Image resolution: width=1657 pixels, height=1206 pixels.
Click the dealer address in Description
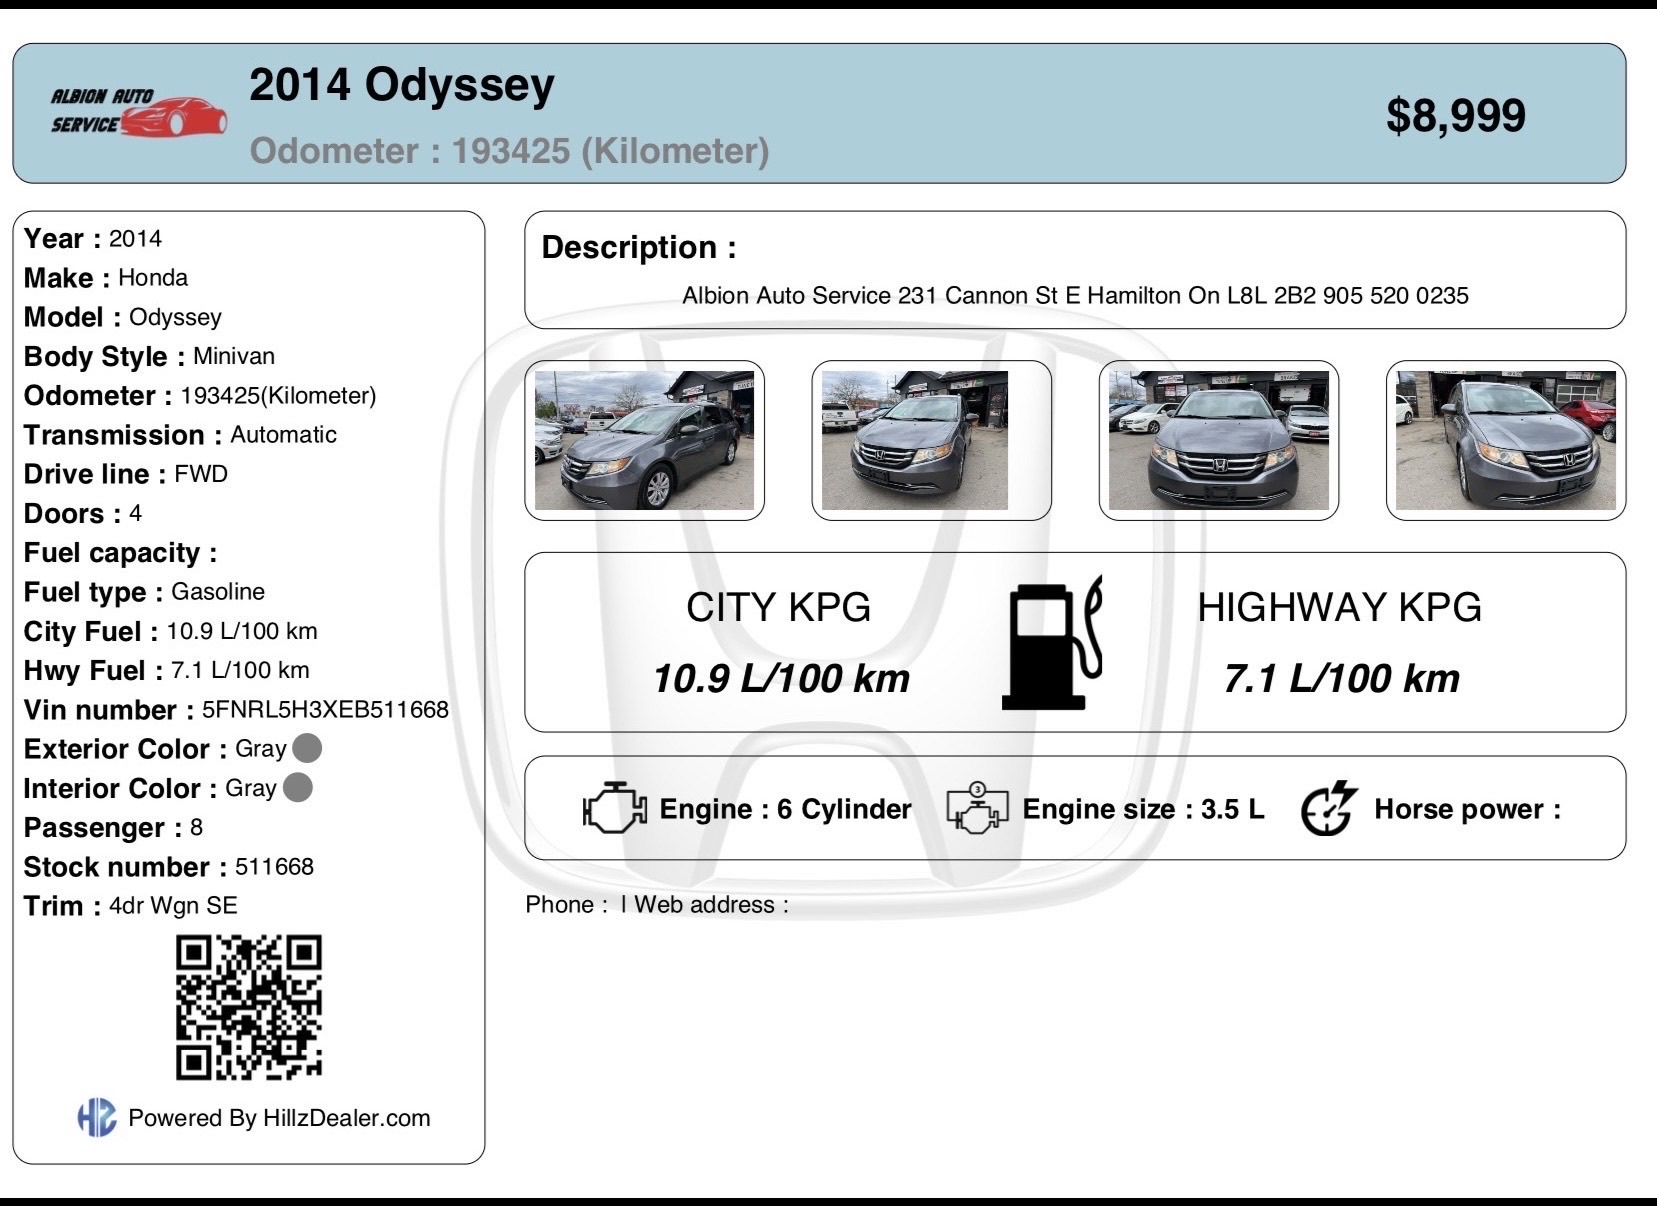(1075, 296)
